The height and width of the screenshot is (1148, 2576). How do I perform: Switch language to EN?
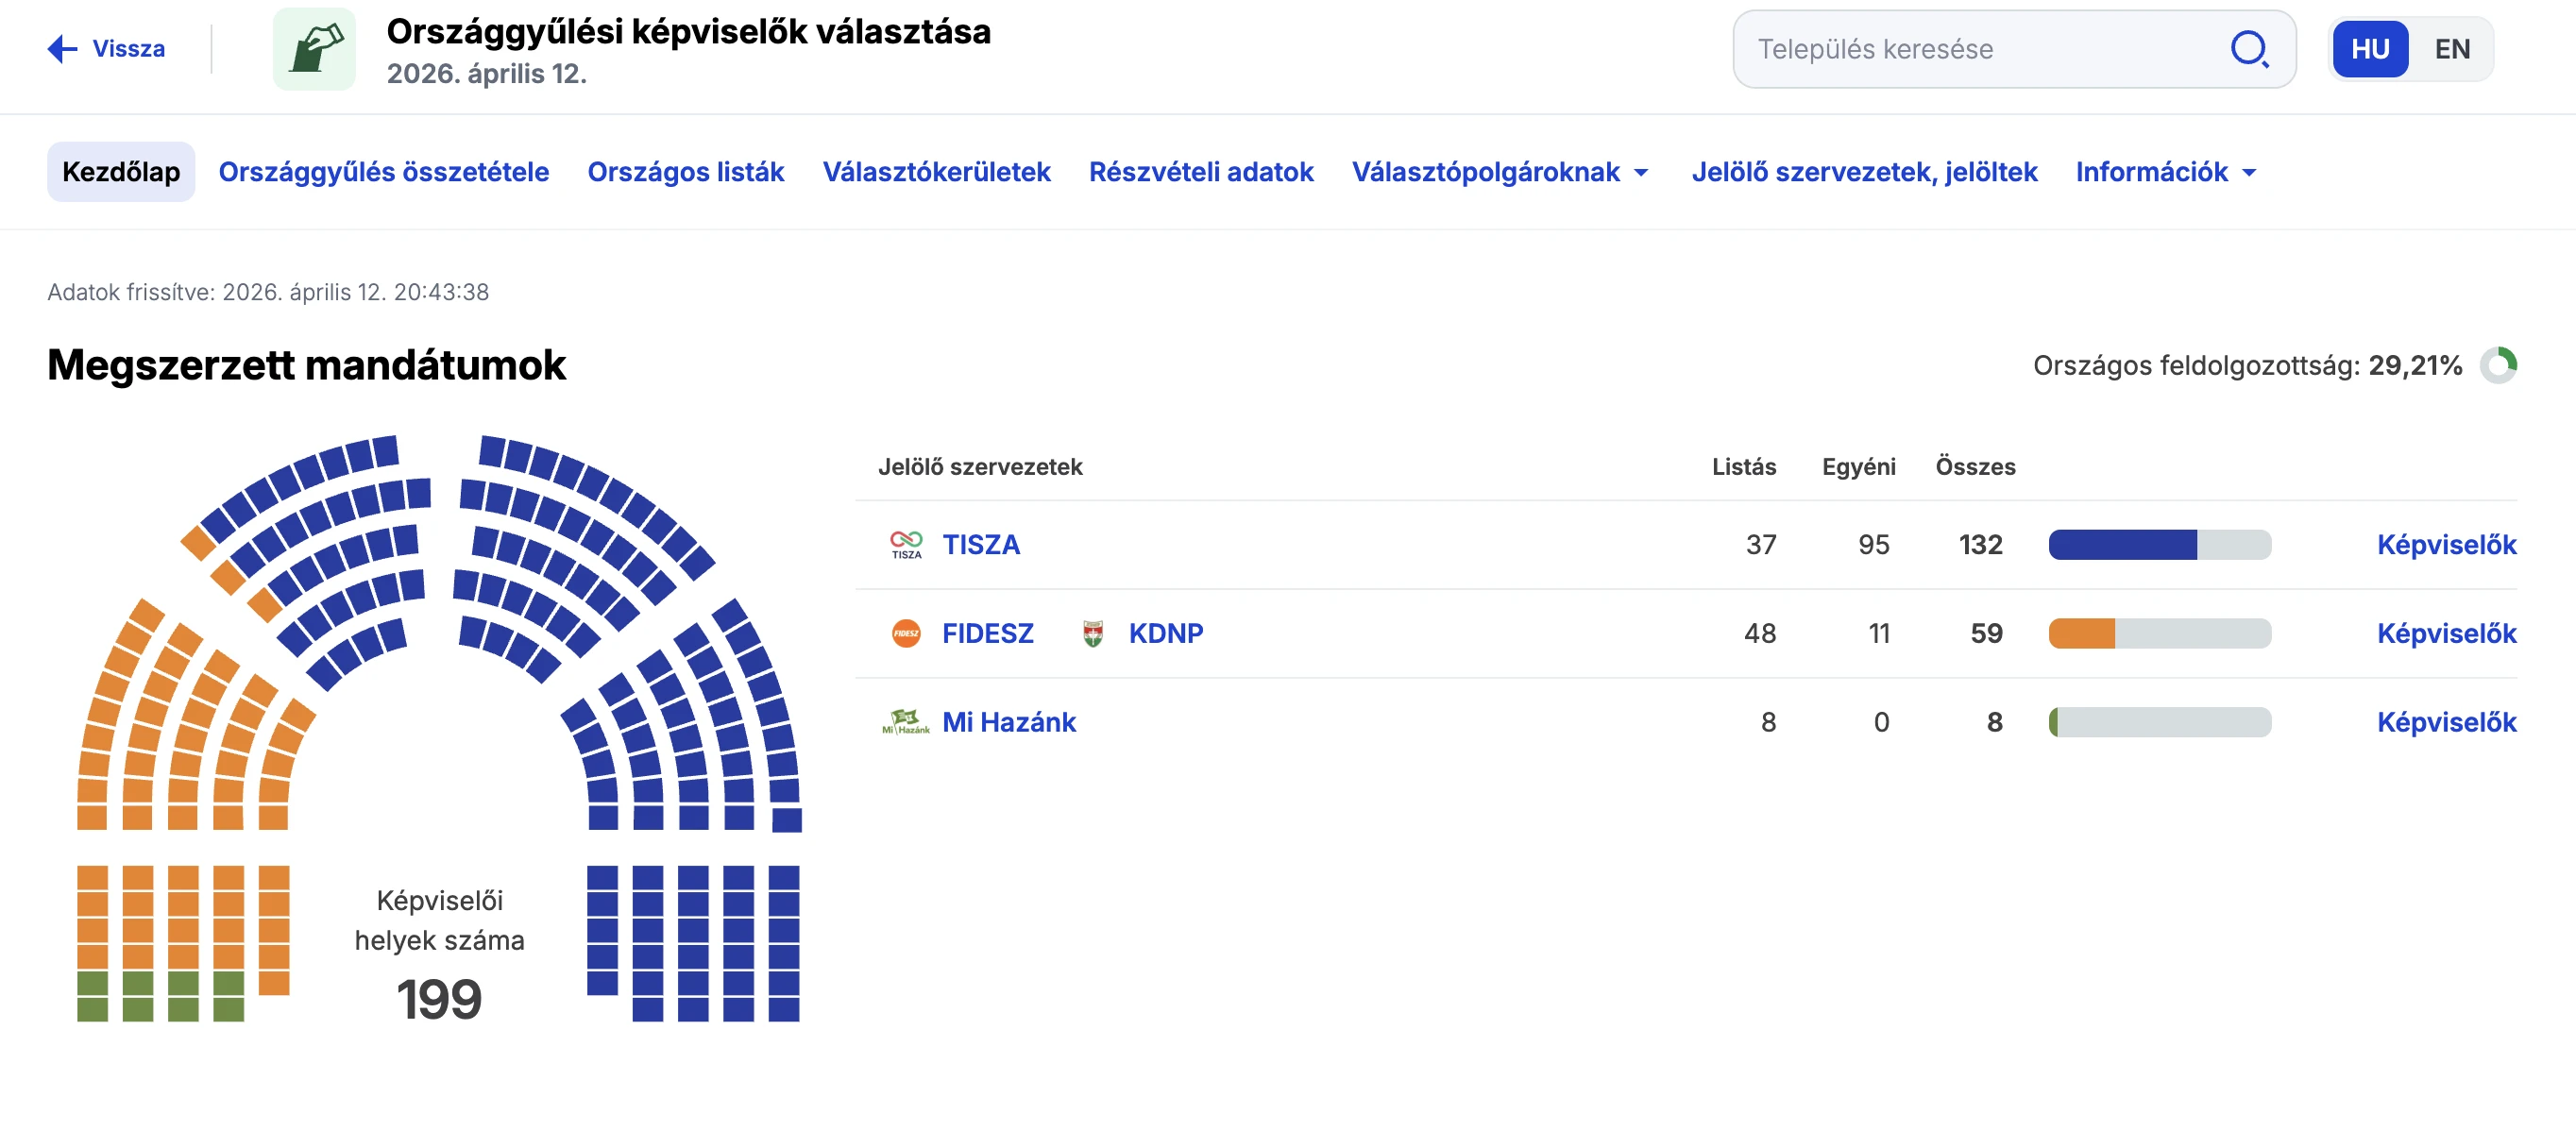(2451, 49)
